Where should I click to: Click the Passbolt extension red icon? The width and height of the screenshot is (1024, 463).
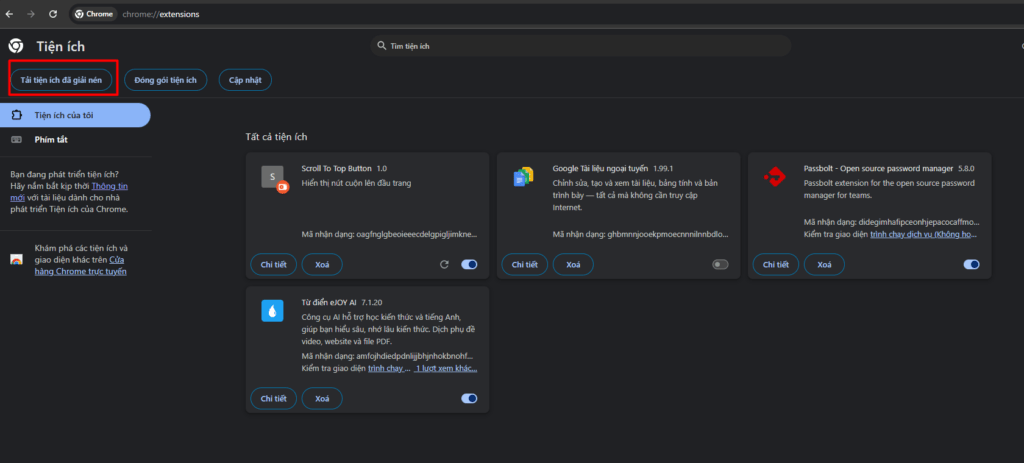coord(773,178)
